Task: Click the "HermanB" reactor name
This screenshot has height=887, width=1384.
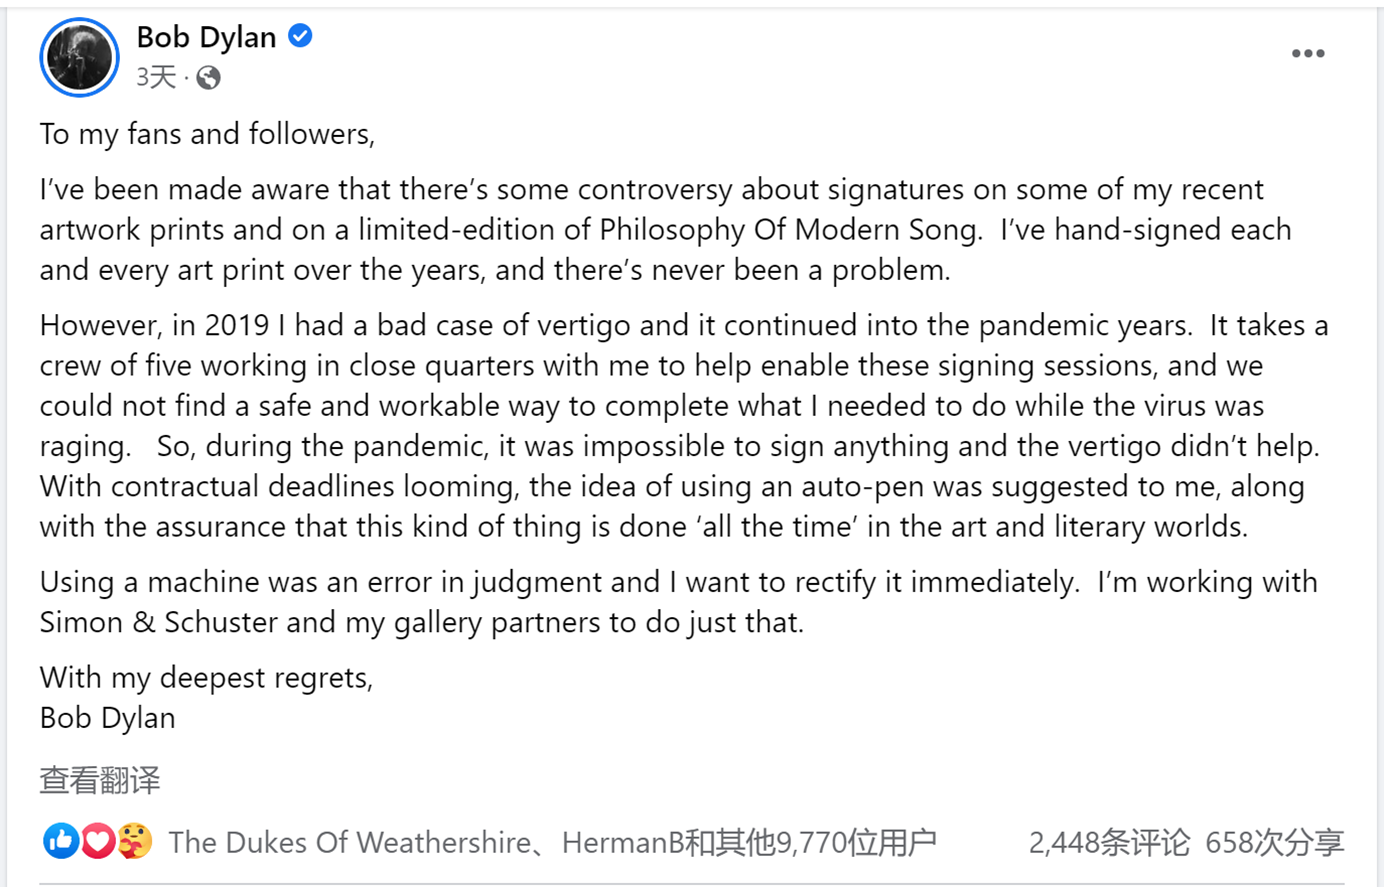Action: [622, 843]
